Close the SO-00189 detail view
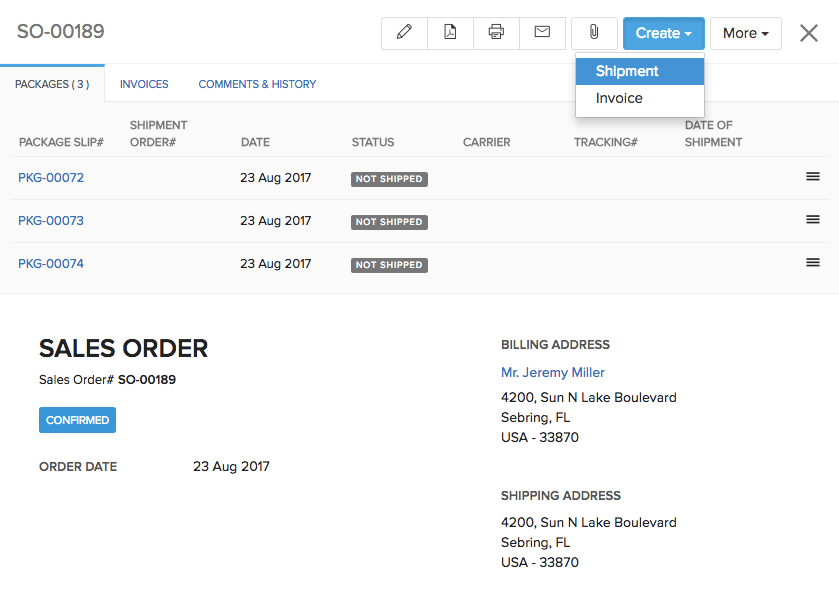This screenshot has width=839, height=616. tap(808, 32)
